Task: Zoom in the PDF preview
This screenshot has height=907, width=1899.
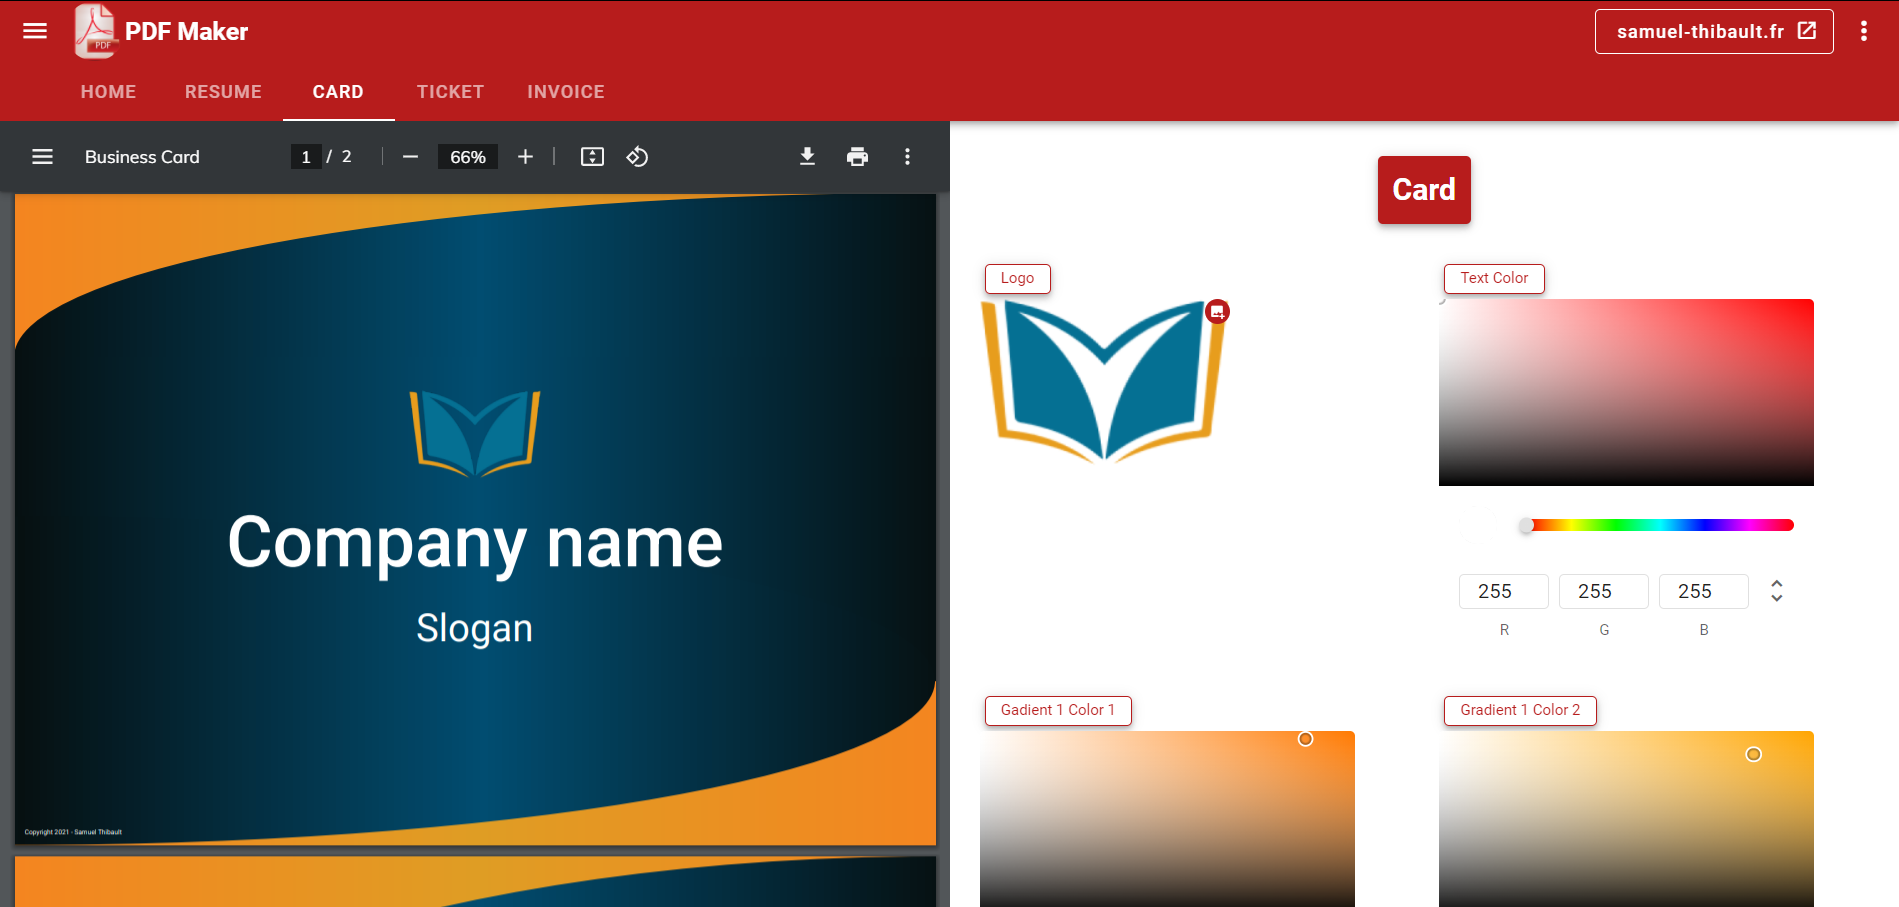Action: click(x=525, y=157)
